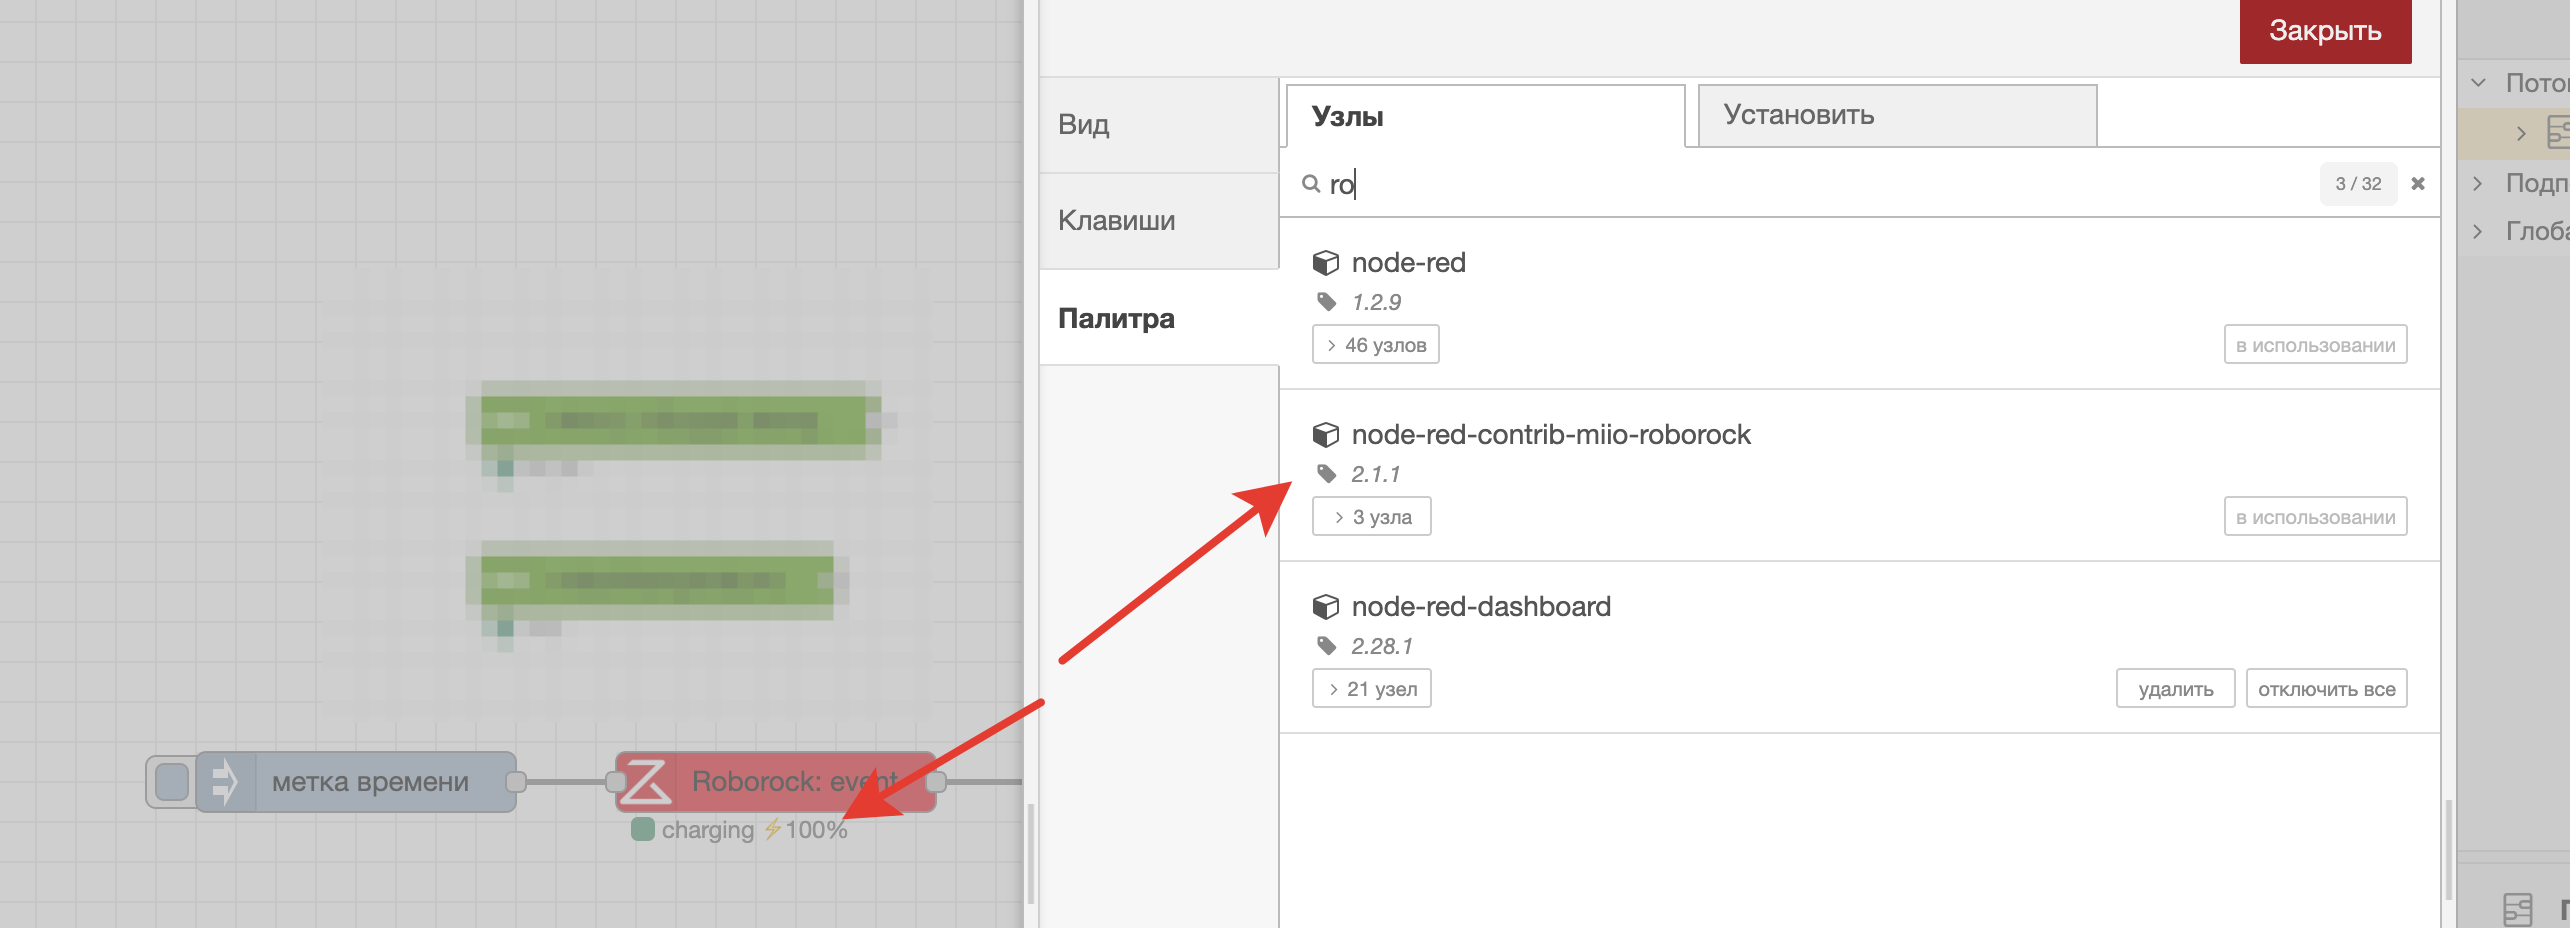Click the node-red-dashboard package name
This screenshot has width=2570, height=928.
pos(1481,607)
